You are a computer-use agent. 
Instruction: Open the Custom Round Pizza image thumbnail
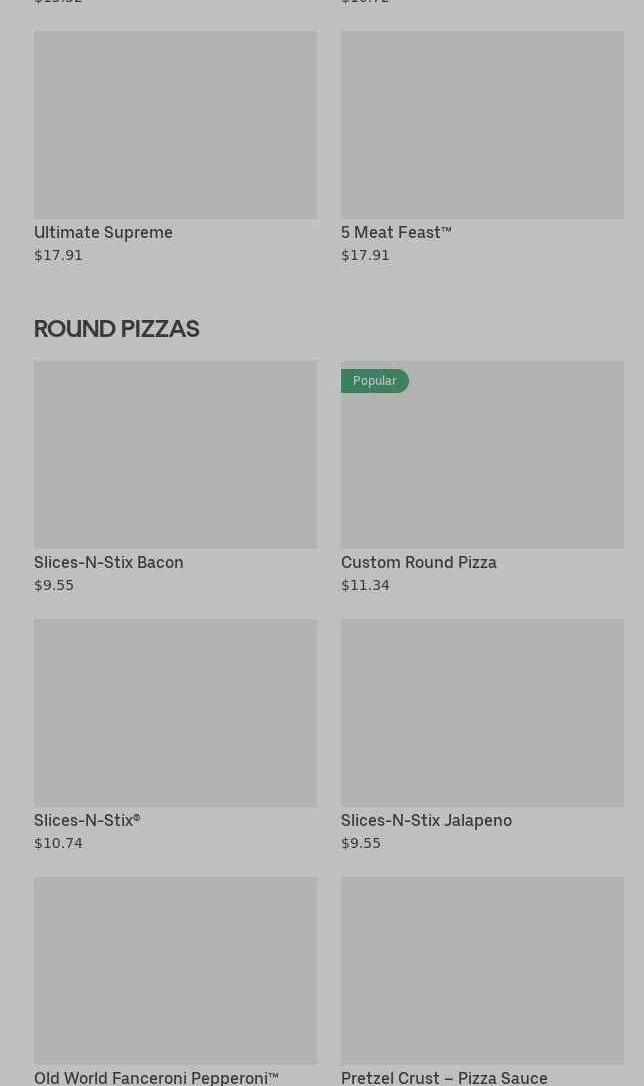482,465
